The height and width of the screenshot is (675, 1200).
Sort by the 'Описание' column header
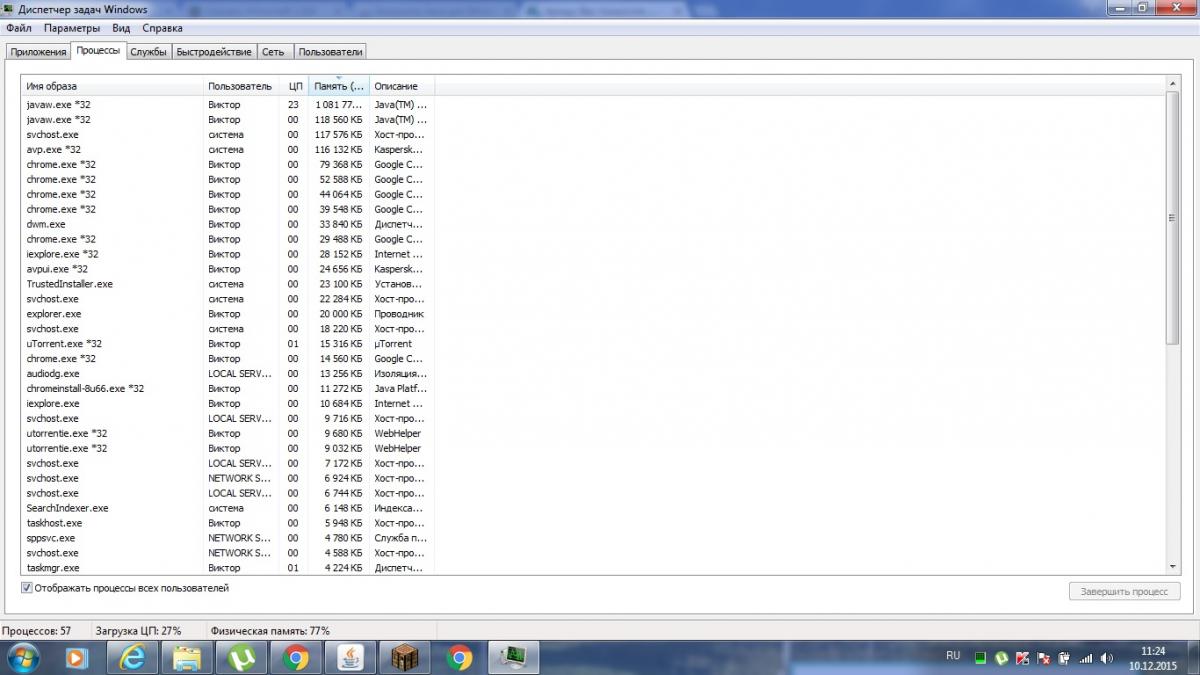pos(402,86)
